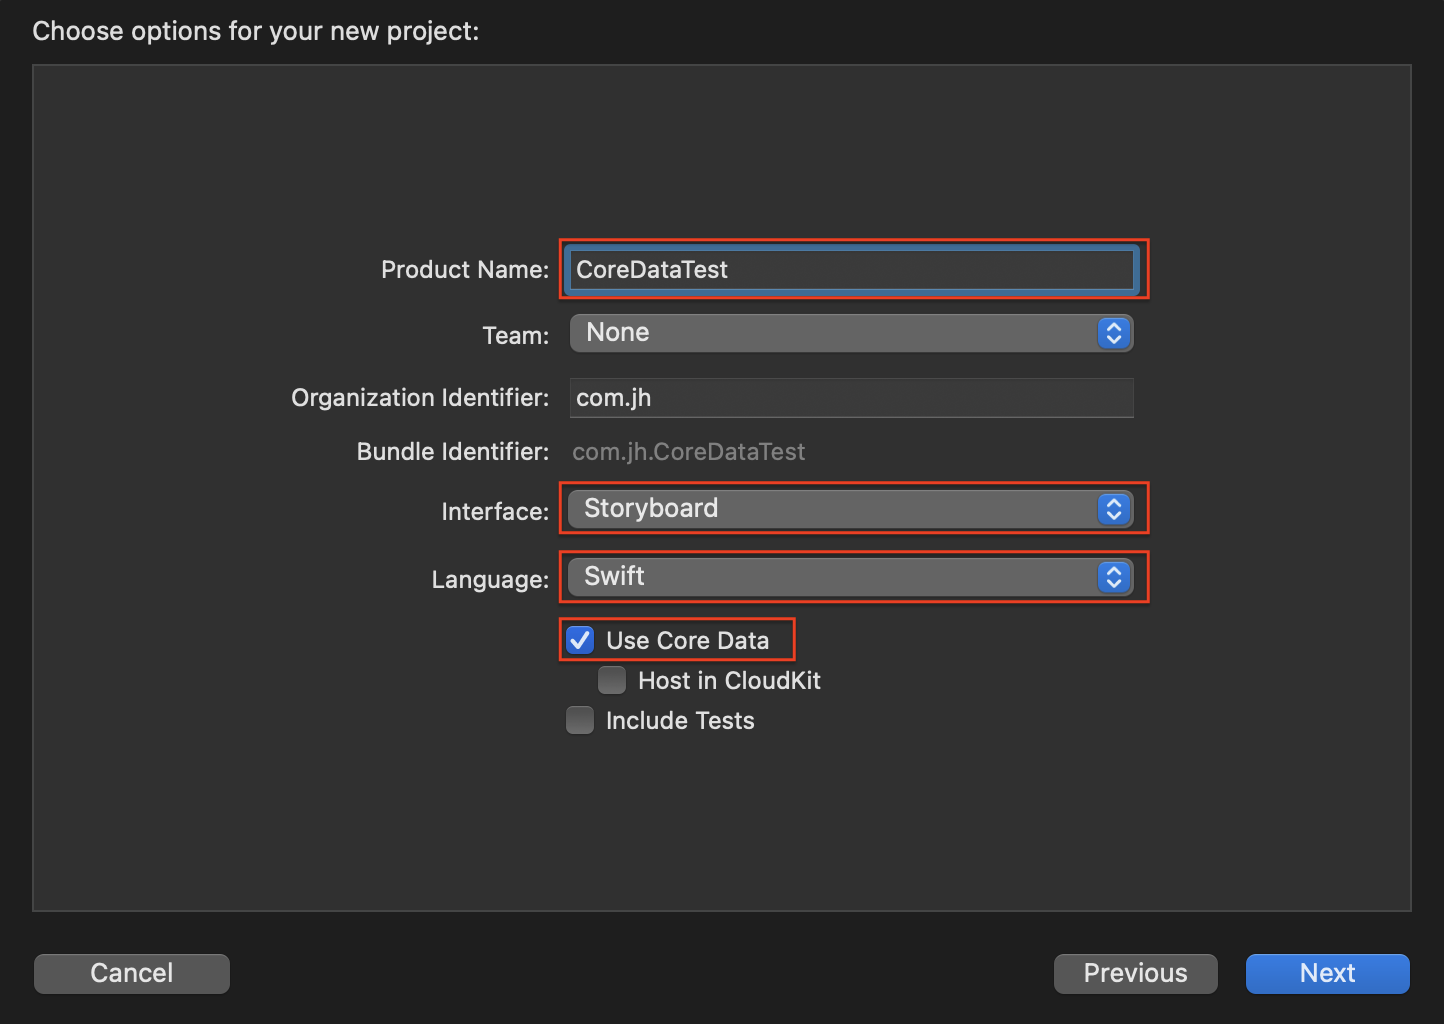Open the Team dropdown menu

pyautogui.click(x=838, y=333)
